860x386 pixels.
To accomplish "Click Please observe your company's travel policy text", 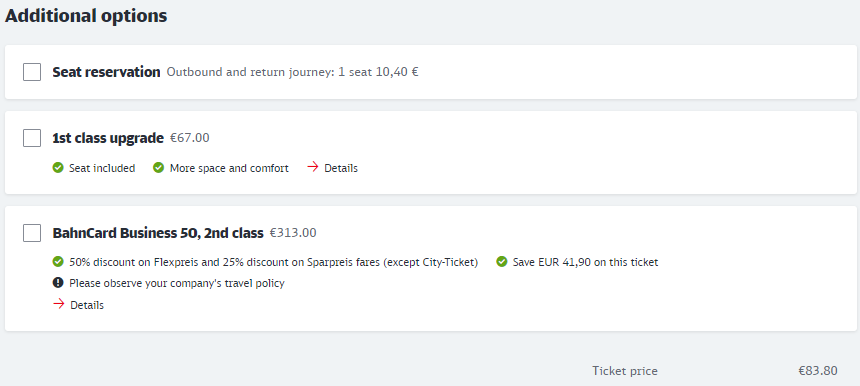I will click(177, 283).
